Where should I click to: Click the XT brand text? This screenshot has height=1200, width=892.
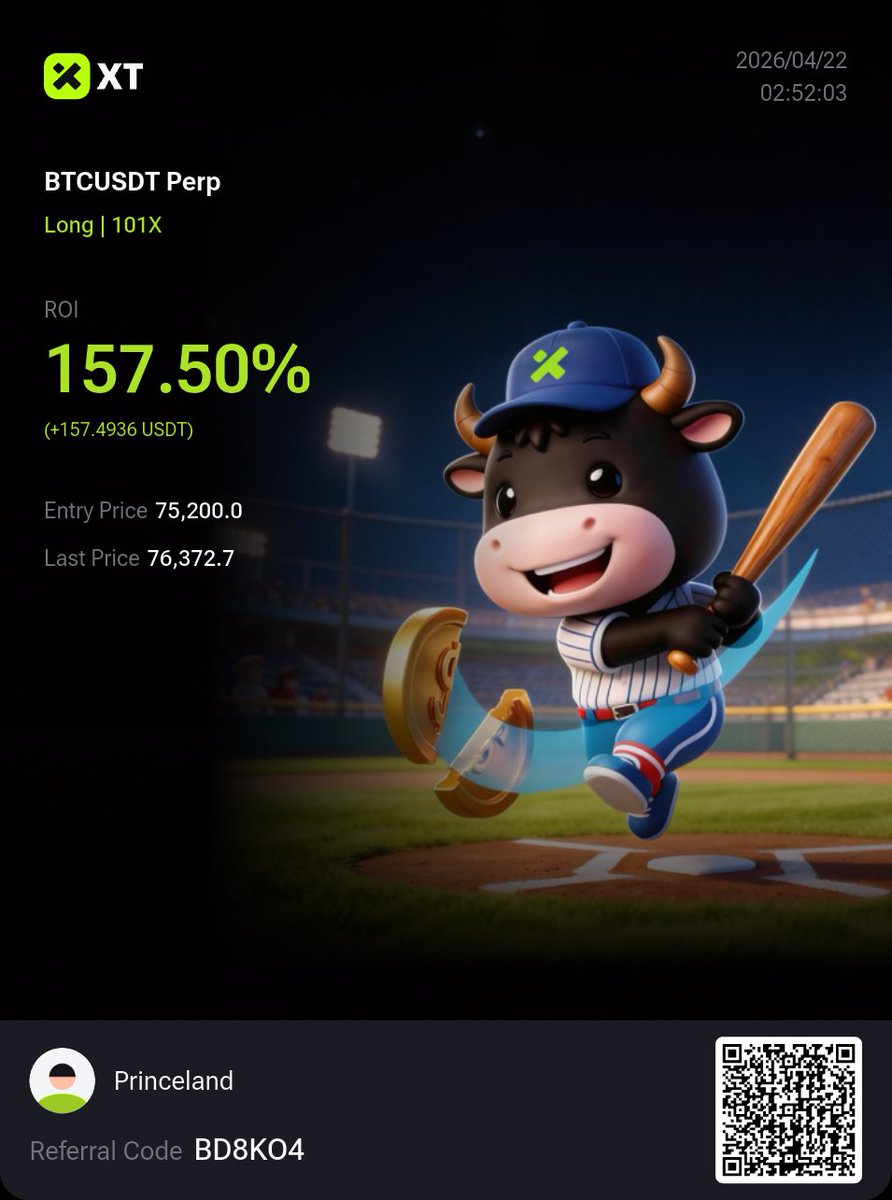[x=120, y=76]
